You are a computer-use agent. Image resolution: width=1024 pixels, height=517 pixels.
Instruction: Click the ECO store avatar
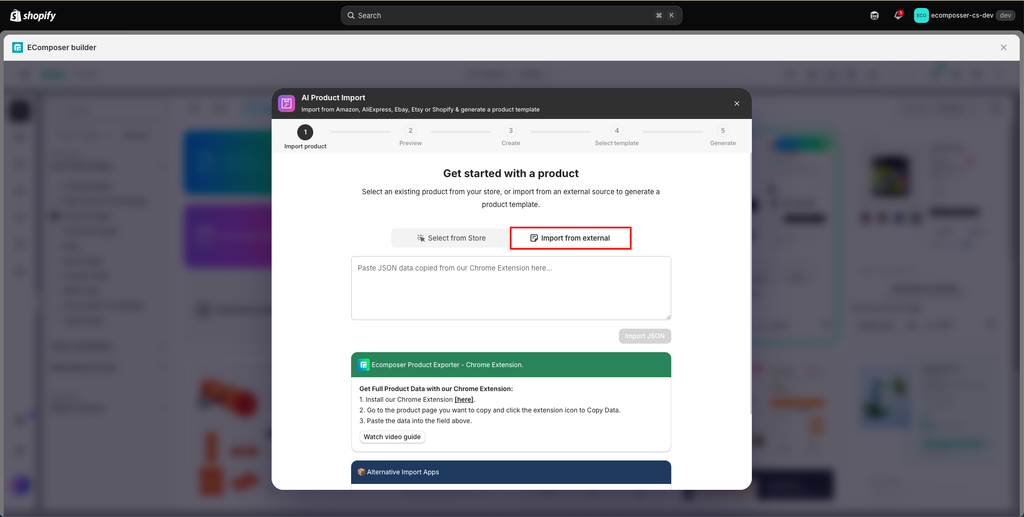[x=921, y=16]
